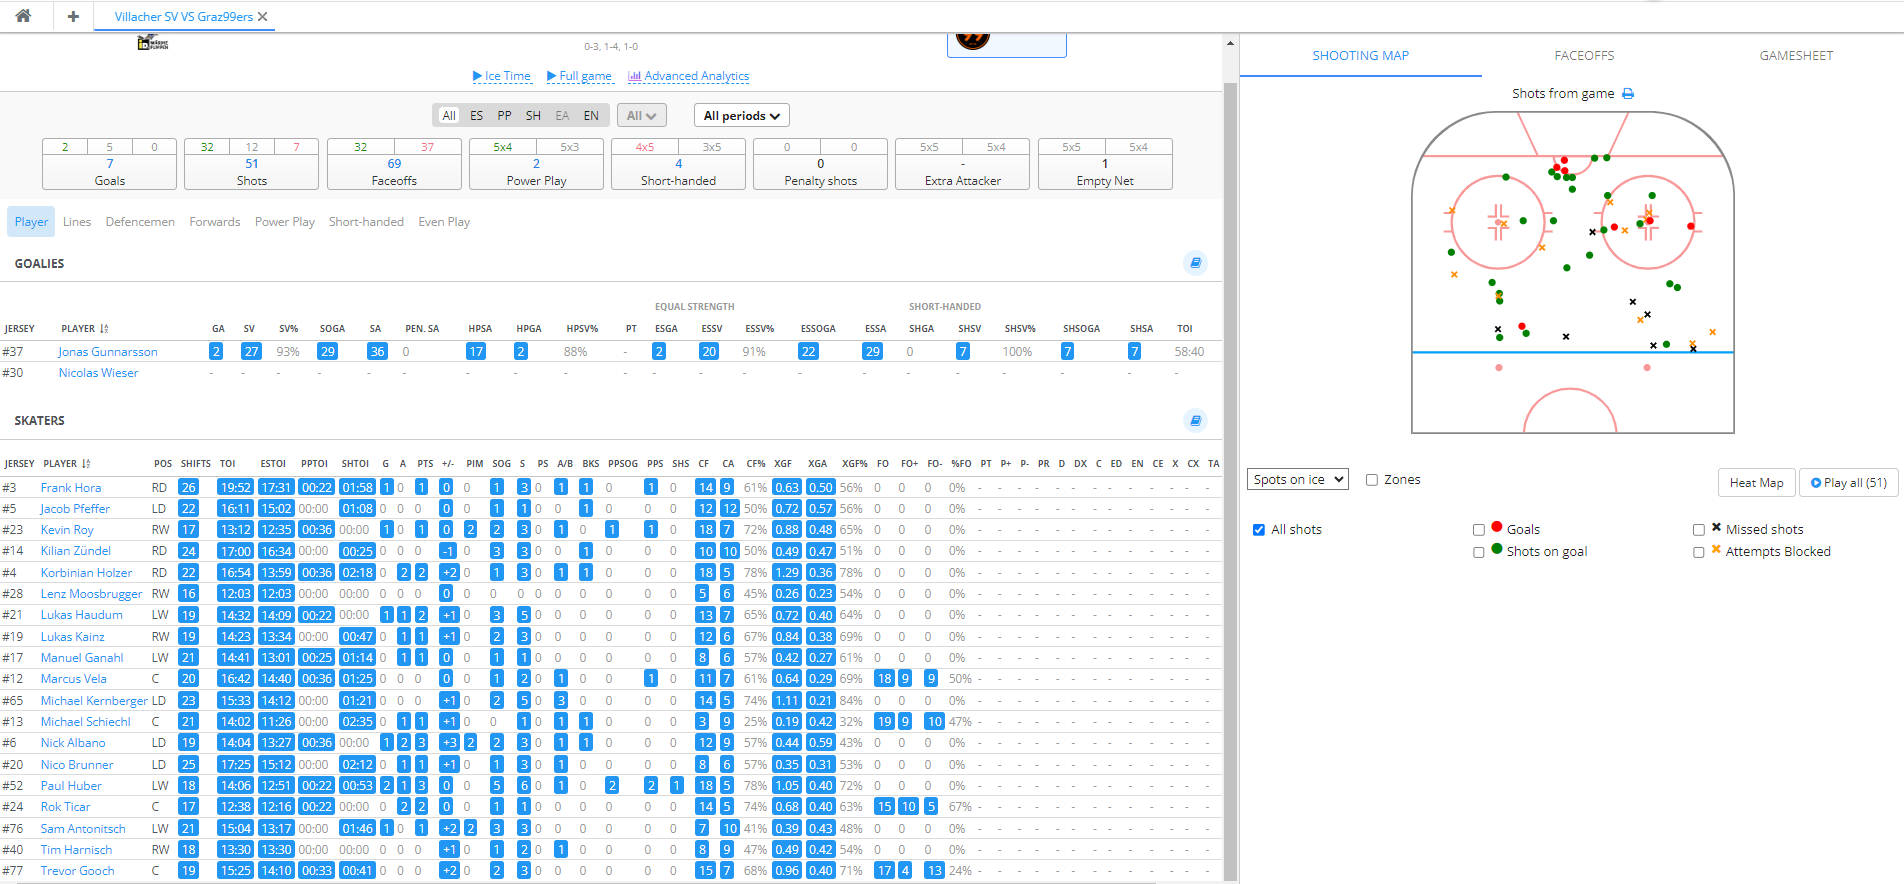1904x884 pixels.
Task: Expand the All periods dropdown
Action: click(741, 116)
